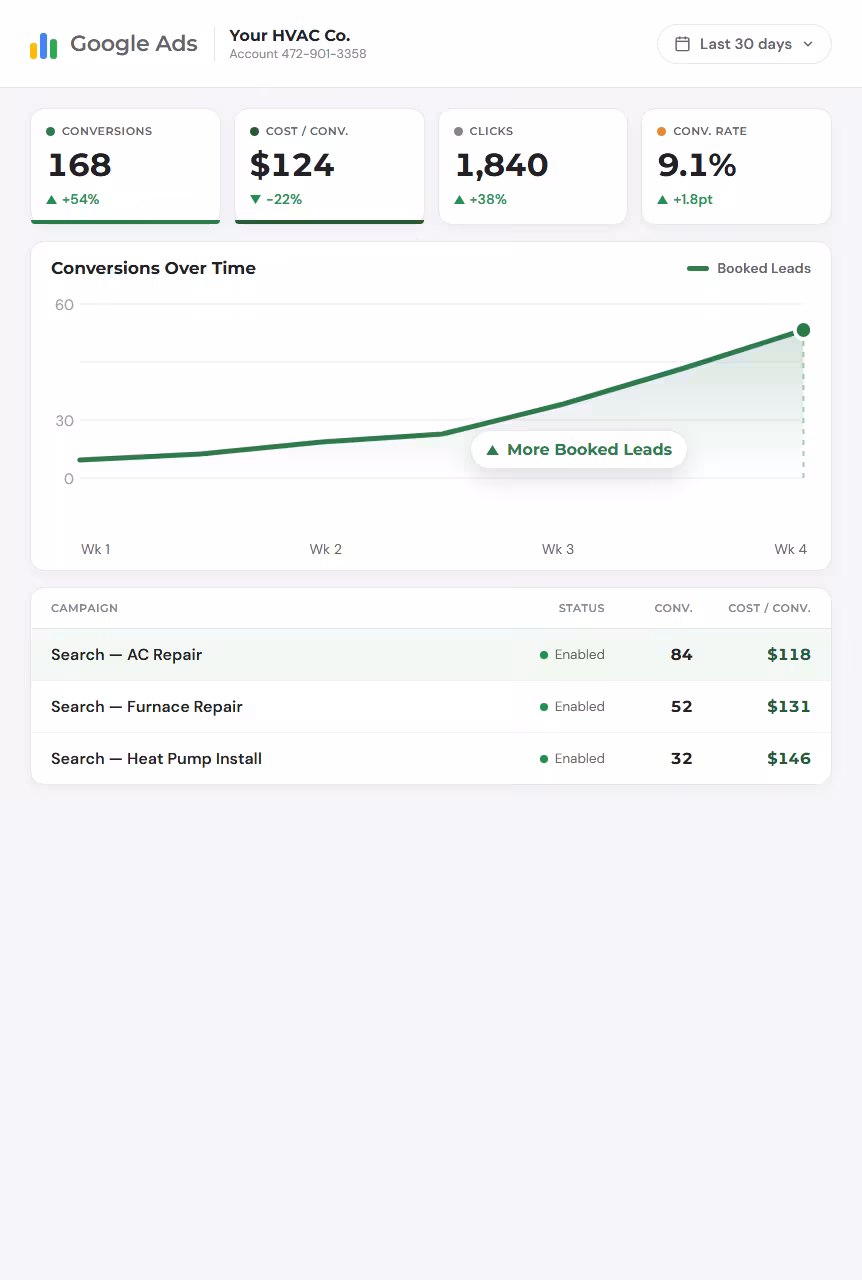Click the gray dot by Clicks label
862x1280 pixels.
pyautogui.click(x=458, y=131)
